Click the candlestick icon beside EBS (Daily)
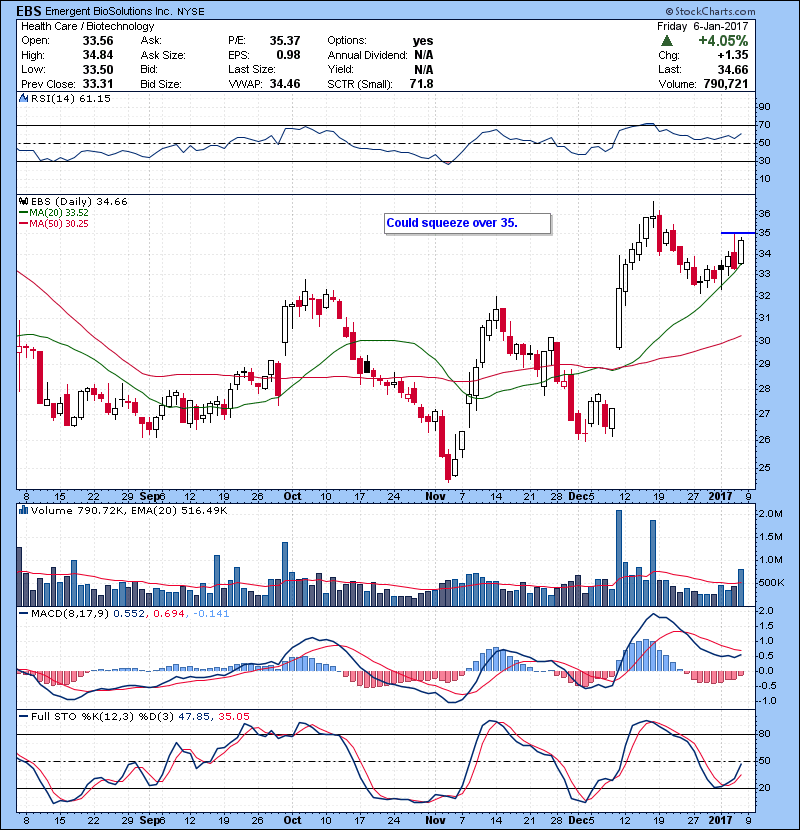The height and width of the screenshot is (830, 800). pyautogui.click(x=23, y=201)
